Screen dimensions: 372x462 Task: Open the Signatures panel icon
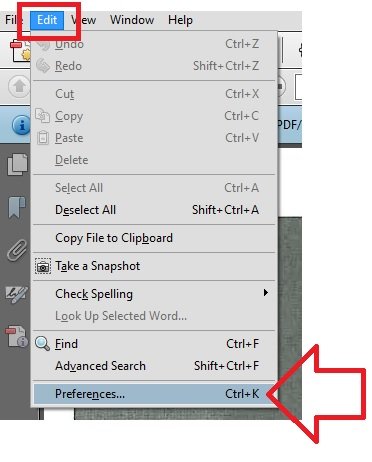17,294
